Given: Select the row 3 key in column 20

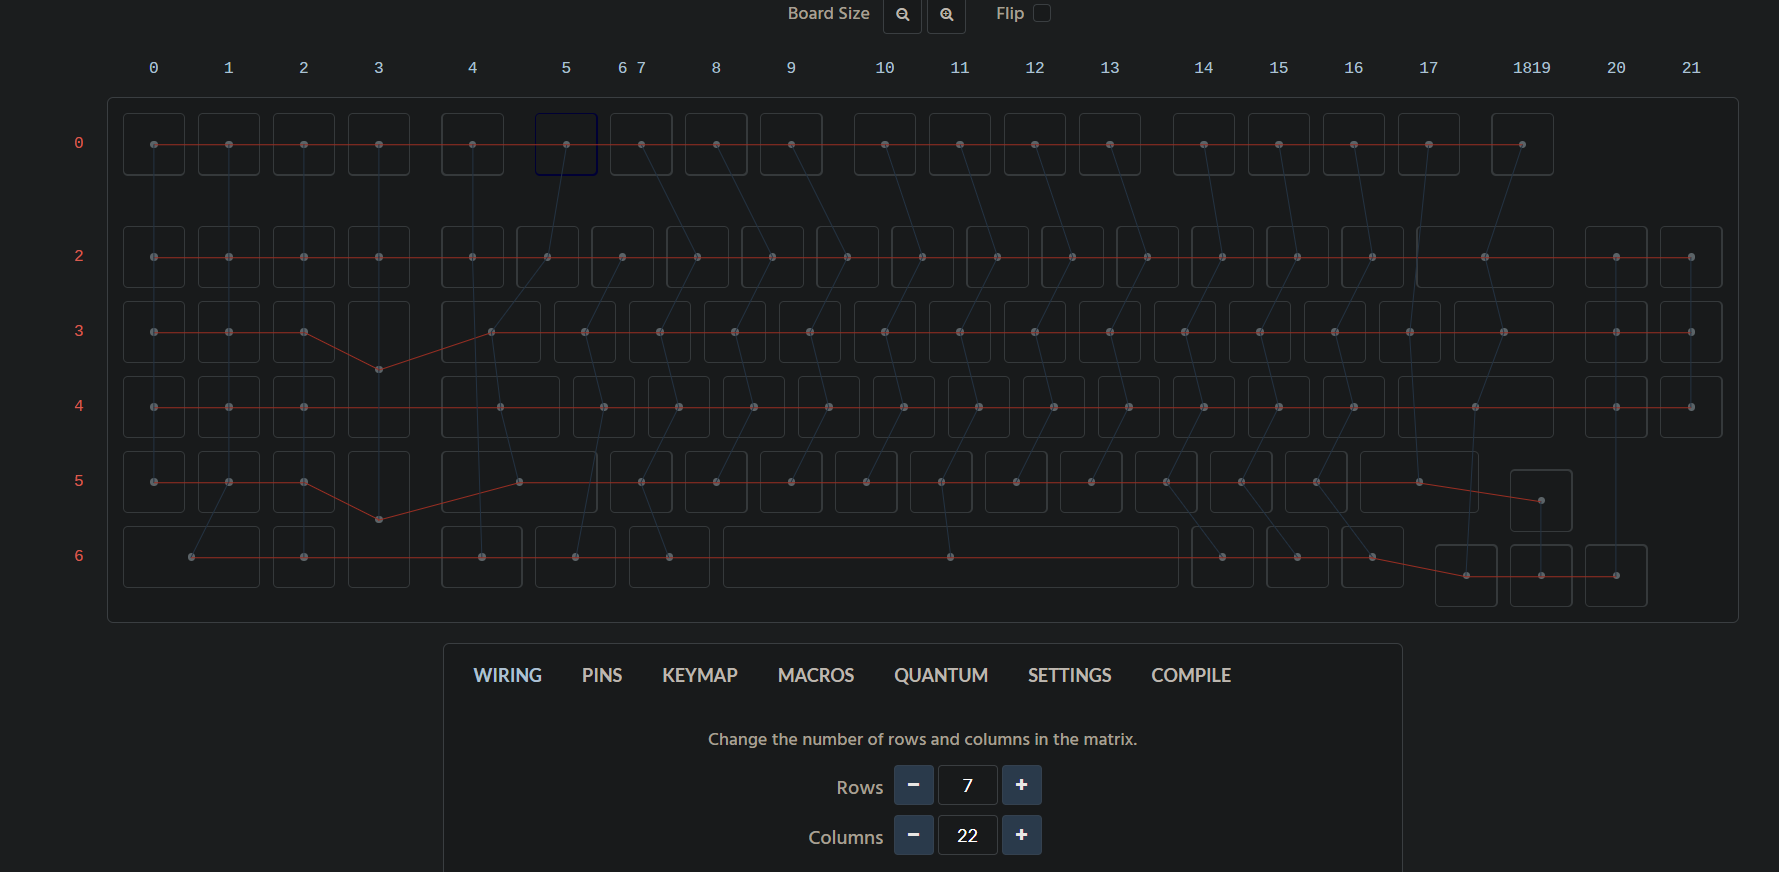Looking at the screenshot, I should click(x=1616, y=332).
